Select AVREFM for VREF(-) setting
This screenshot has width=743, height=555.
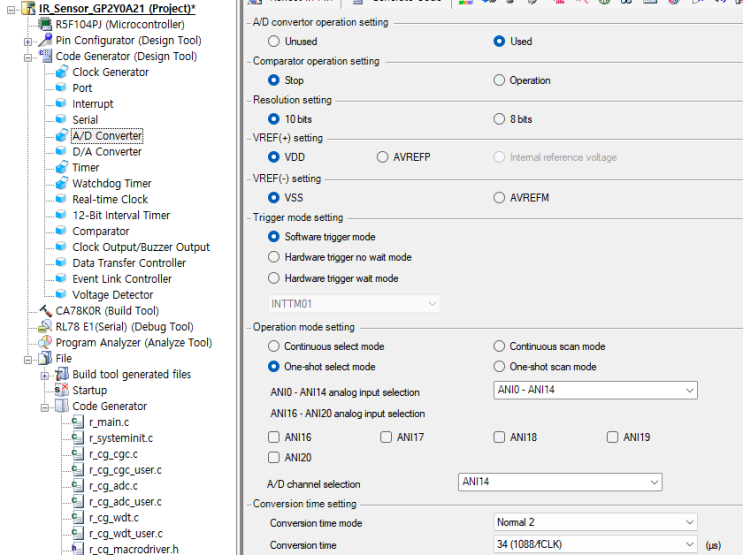(x=499, y=198)
